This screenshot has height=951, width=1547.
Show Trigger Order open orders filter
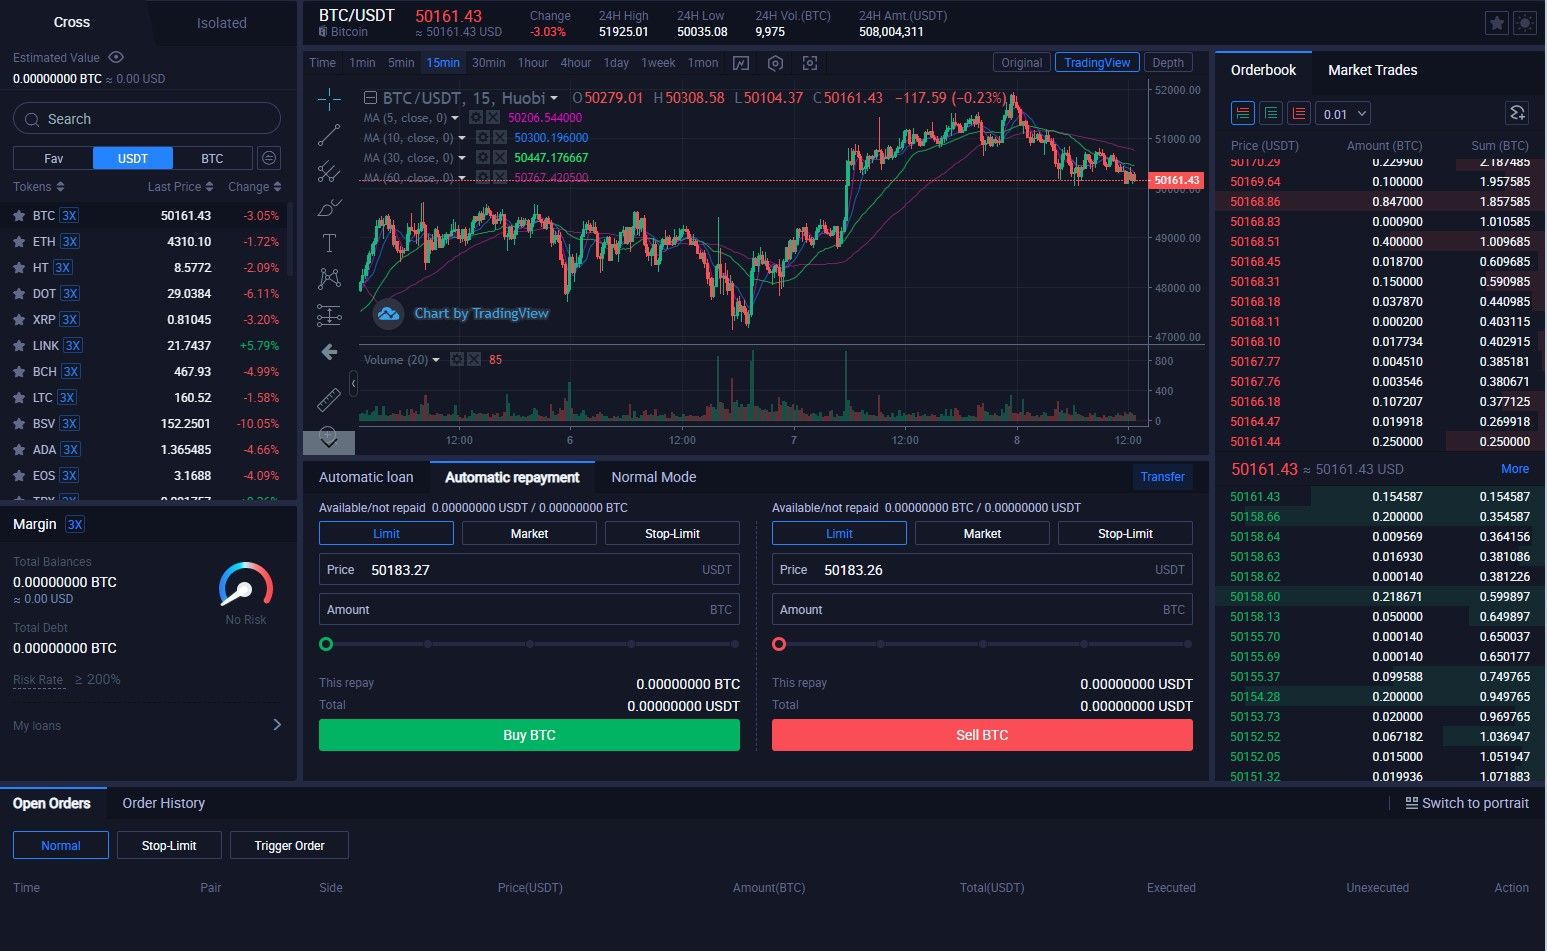[x=289, y=845]
